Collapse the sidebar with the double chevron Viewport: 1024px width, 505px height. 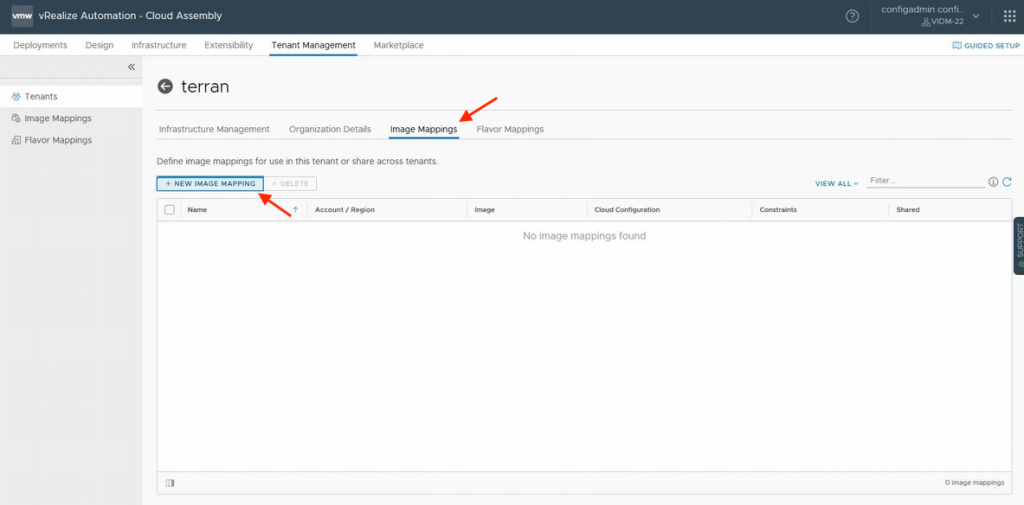click(131, 67)
